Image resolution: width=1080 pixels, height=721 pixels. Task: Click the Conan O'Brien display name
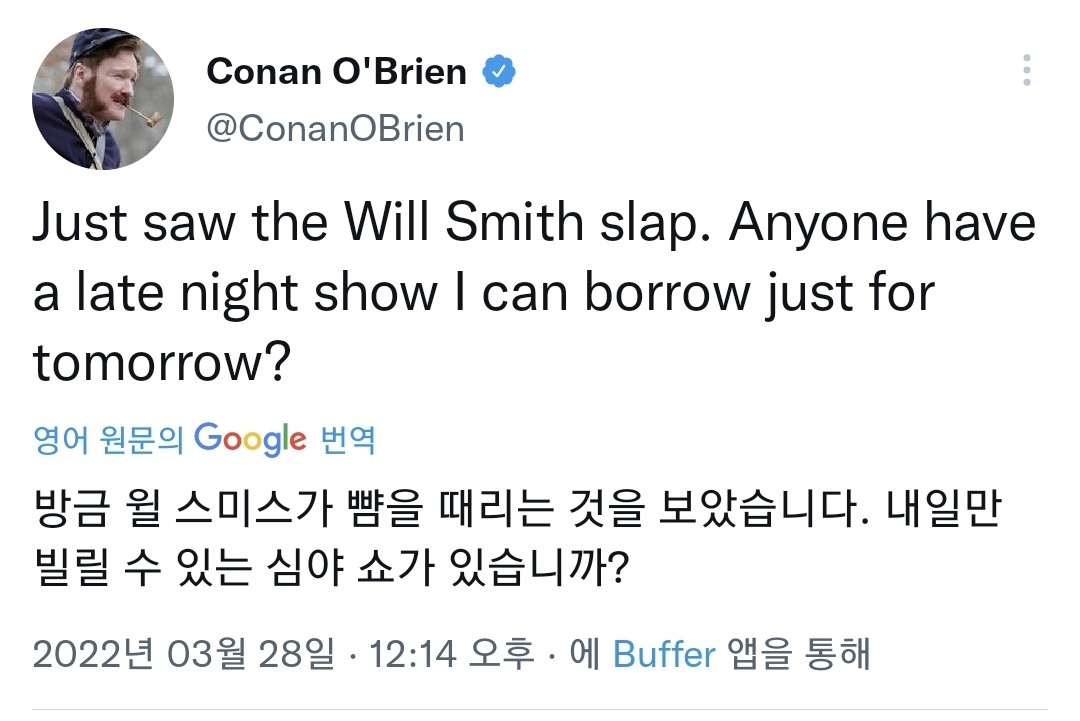(x=336, y=72)
